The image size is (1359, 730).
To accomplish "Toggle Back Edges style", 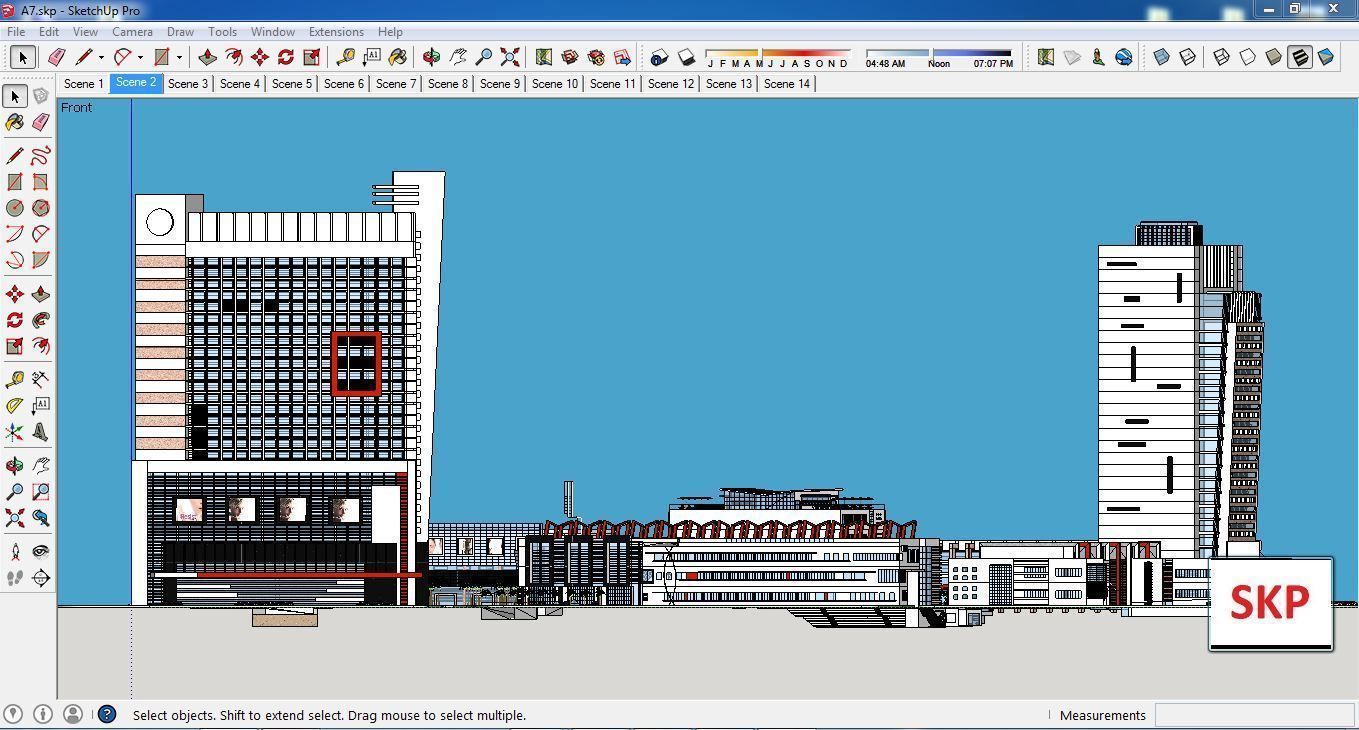I will click(x=1188, y=57).
